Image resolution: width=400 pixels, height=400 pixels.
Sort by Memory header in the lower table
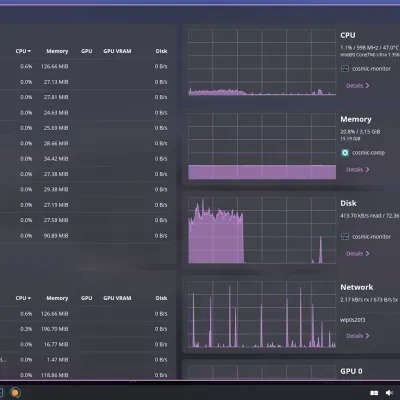click(57, 298)
